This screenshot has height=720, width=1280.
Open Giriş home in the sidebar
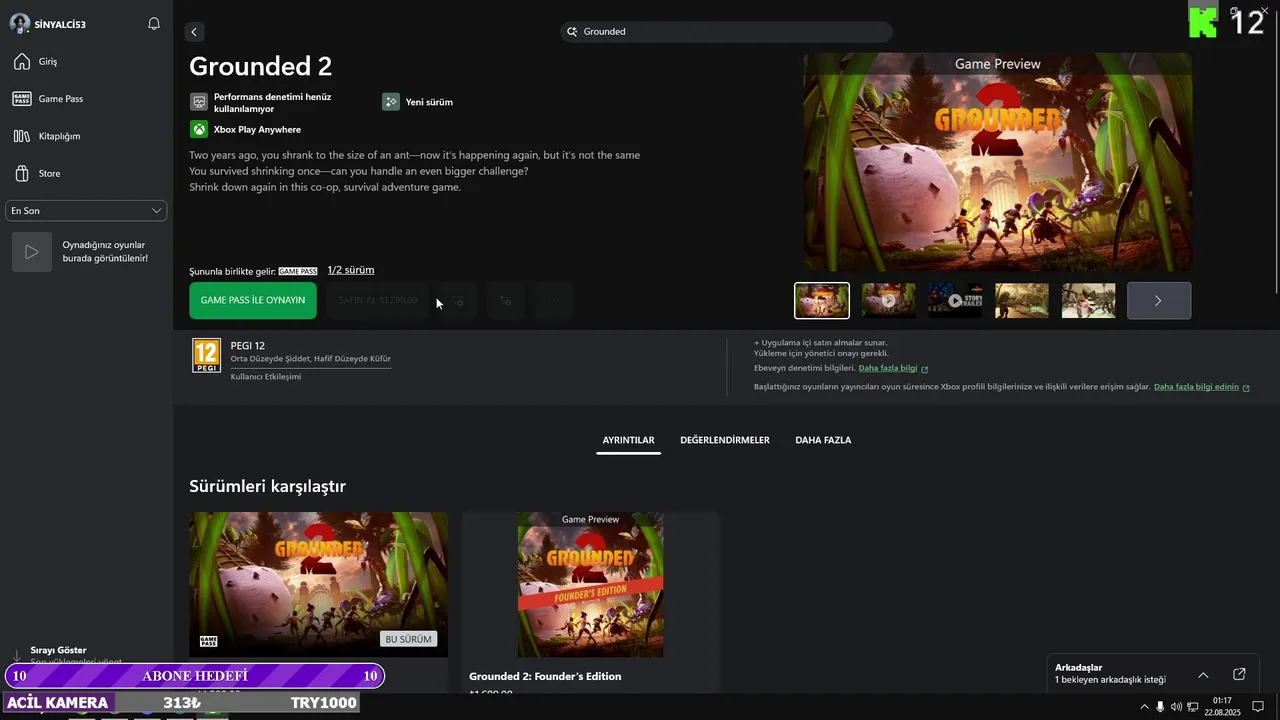pyautogui.click(x=86, y=62)
